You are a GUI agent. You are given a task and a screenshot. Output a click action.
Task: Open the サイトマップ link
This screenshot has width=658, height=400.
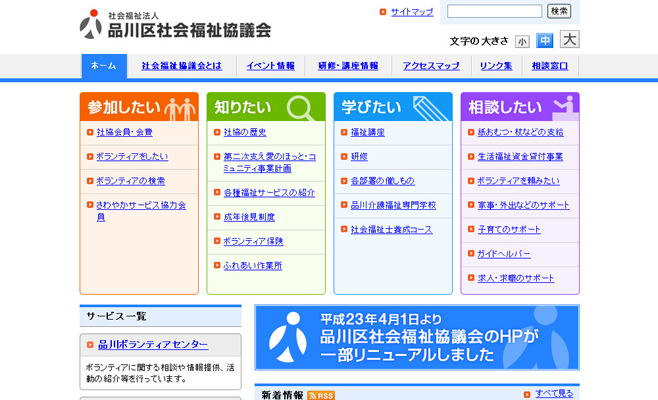click(412, 12)
